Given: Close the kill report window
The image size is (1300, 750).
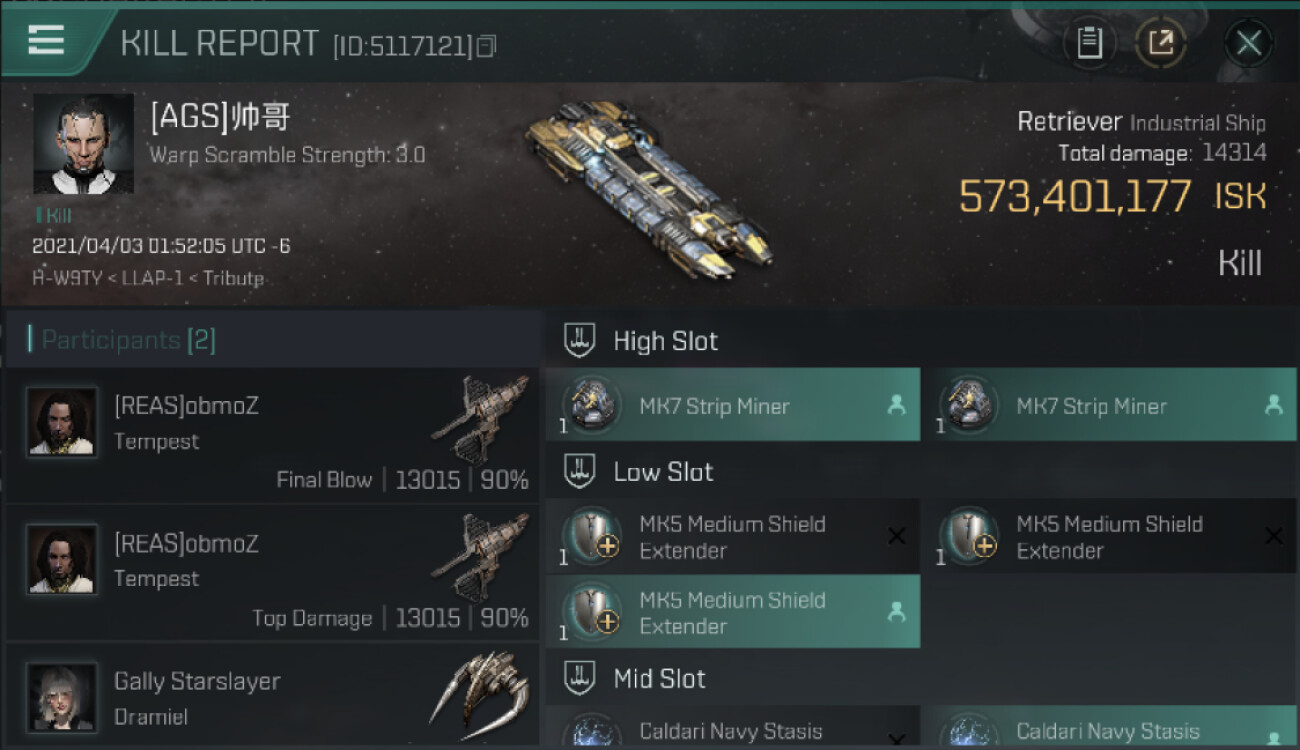Looking at the screenshot, I should 1248,43.
